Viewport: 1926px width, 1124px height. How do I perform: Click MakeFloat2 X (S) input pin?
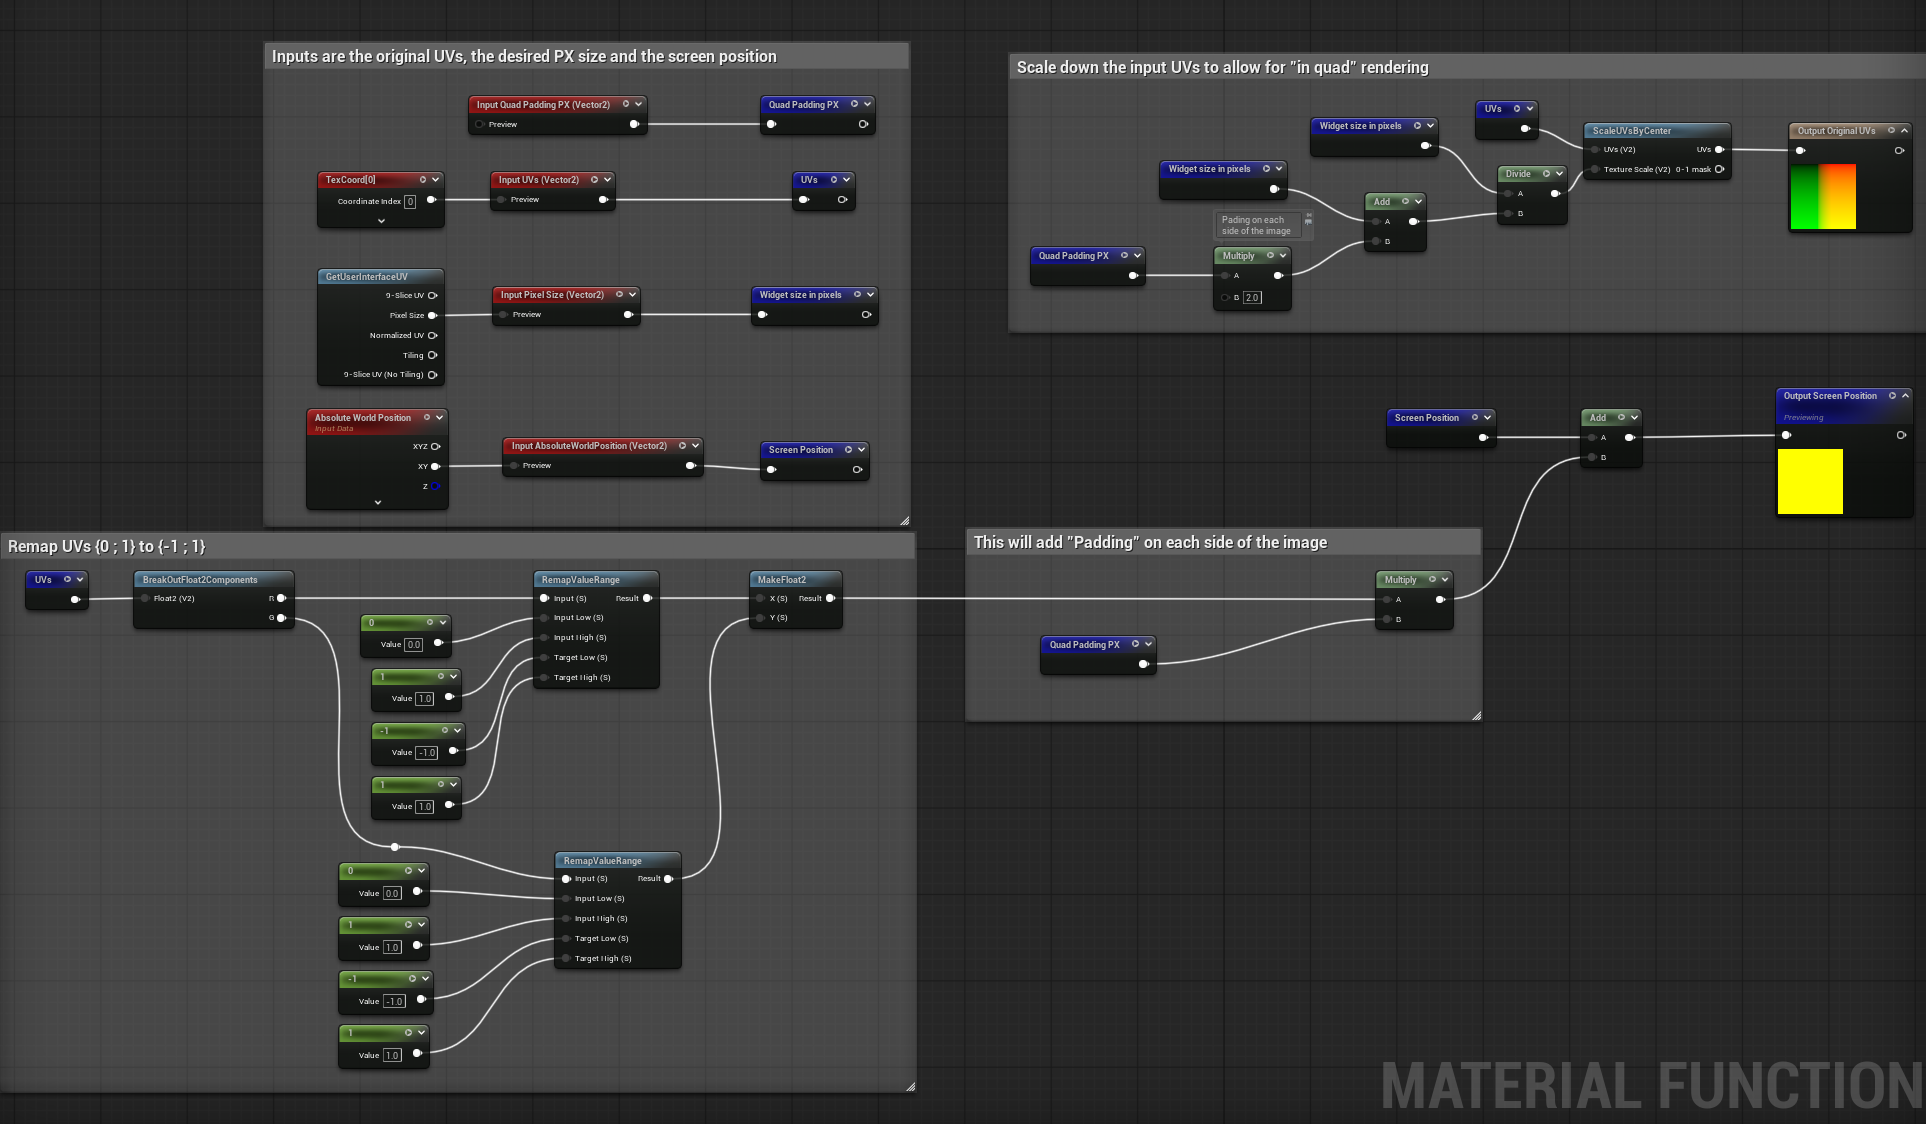tap(762, 598)
